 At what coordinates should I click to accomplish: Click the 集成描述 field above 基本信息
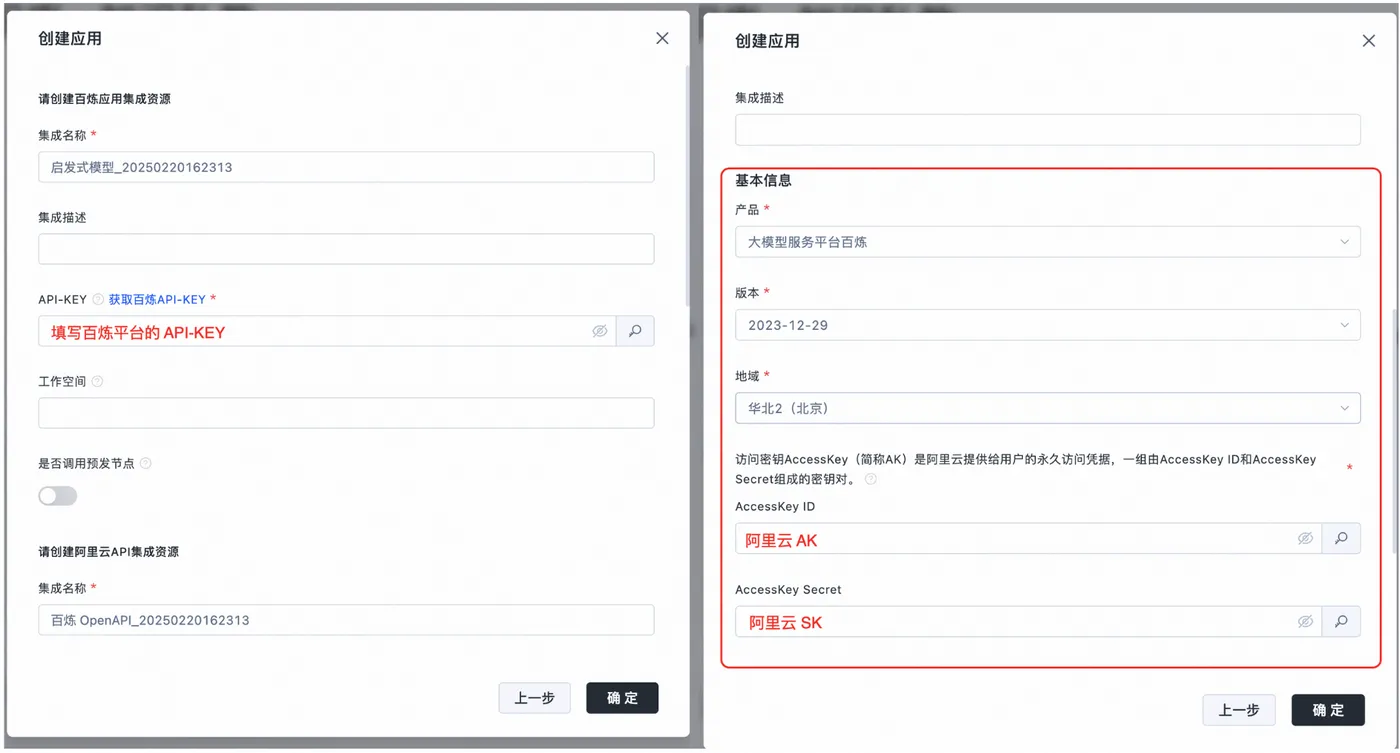(x=1048, y=129)
